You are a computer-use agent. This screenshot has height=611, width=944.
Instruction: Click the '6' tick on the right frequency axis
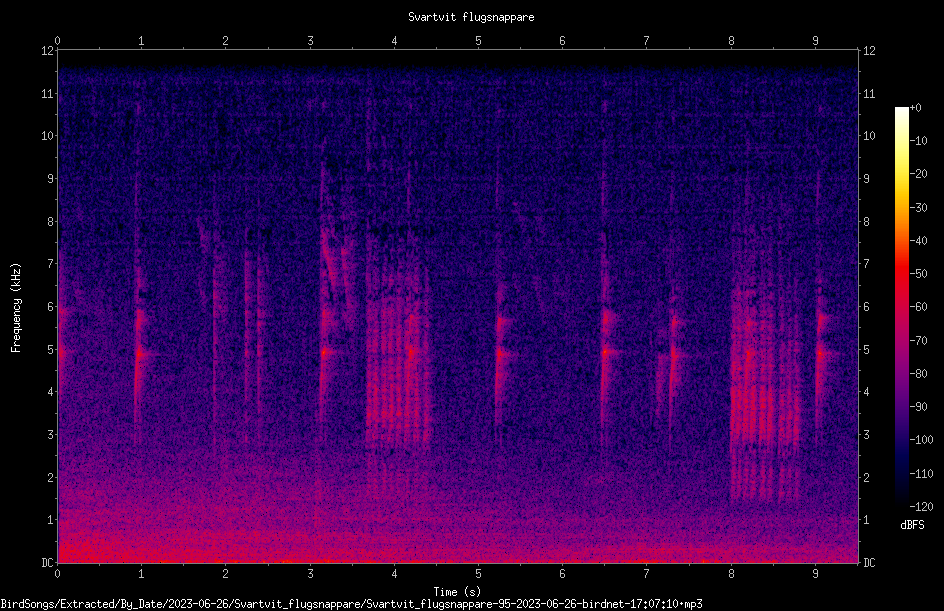point(866,307)
